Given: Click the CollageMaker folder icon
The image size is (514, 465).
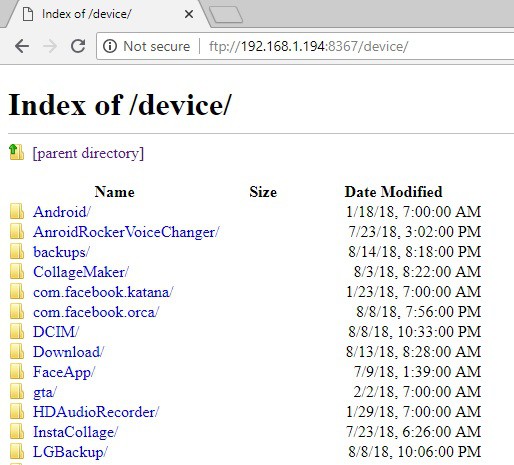Looking at the screenshot, I should [x=17, y=271].
